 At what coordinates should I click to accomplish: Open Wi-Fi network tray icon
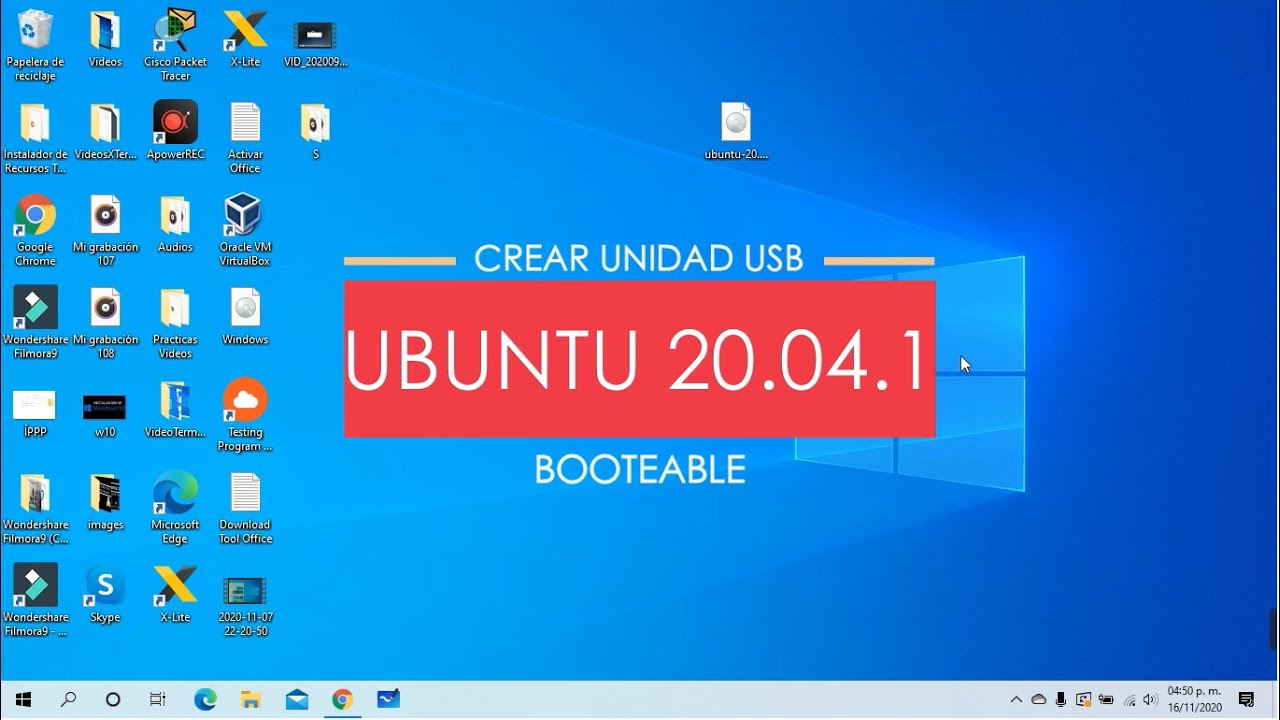pyautogui.click(x=1129, y=700)
